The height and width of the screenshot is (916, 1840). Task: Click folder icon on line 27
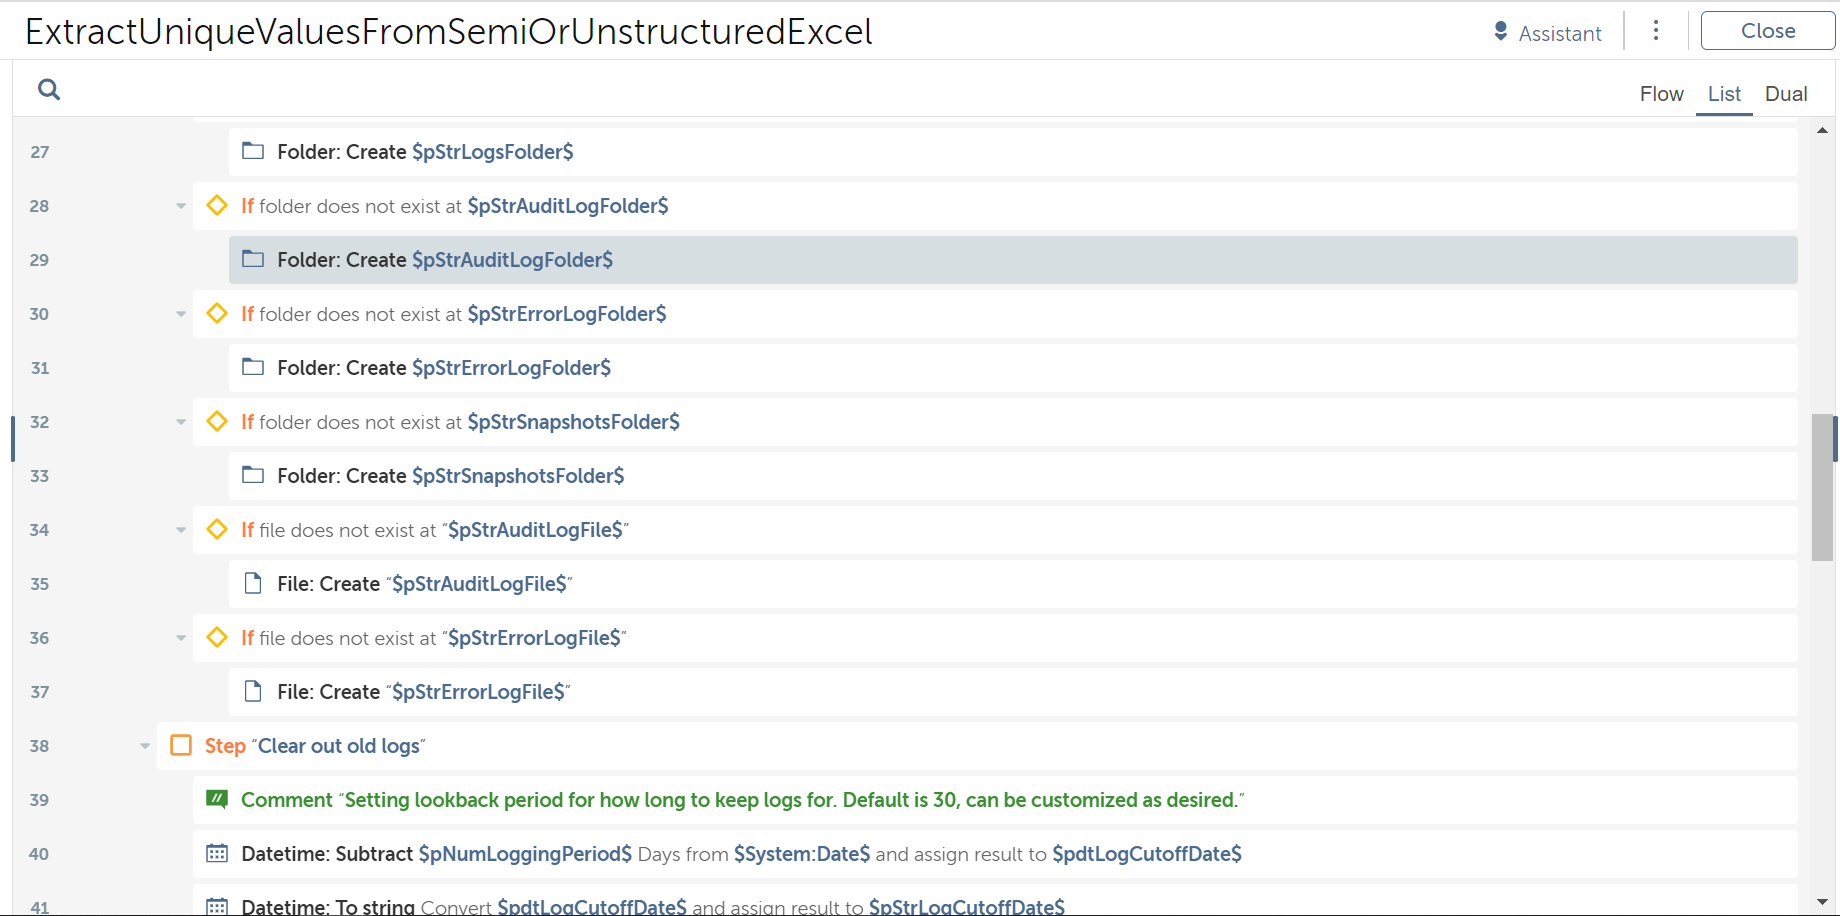pyautogui.click(x=253, y=151)
